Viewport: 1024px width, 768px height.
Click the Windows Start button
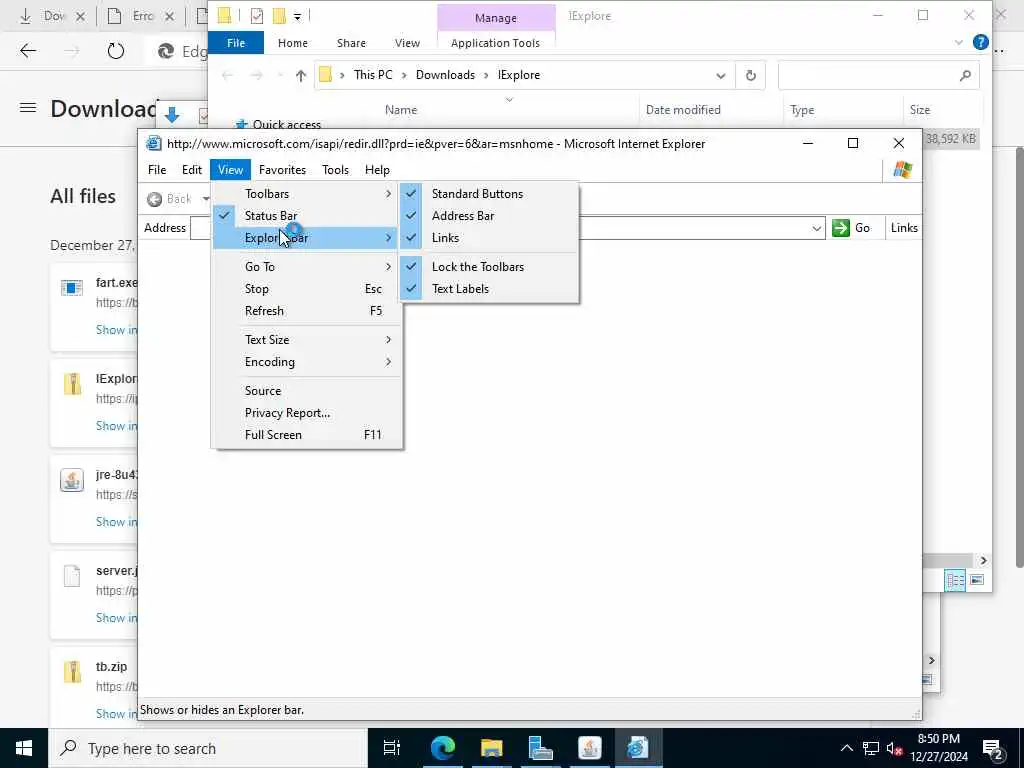pos(24,748)
